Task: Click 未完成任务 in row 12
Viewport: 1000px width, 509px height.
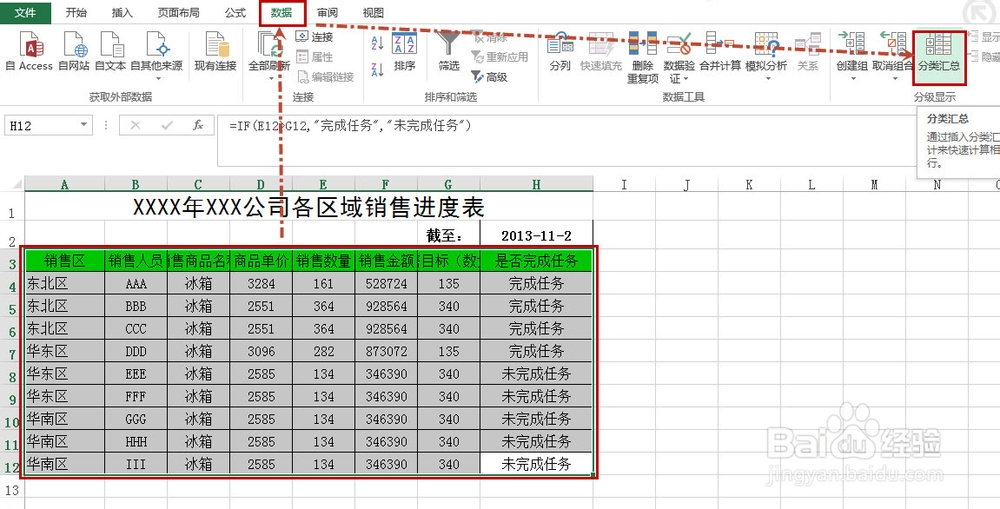Action: [x=536, y=464]
